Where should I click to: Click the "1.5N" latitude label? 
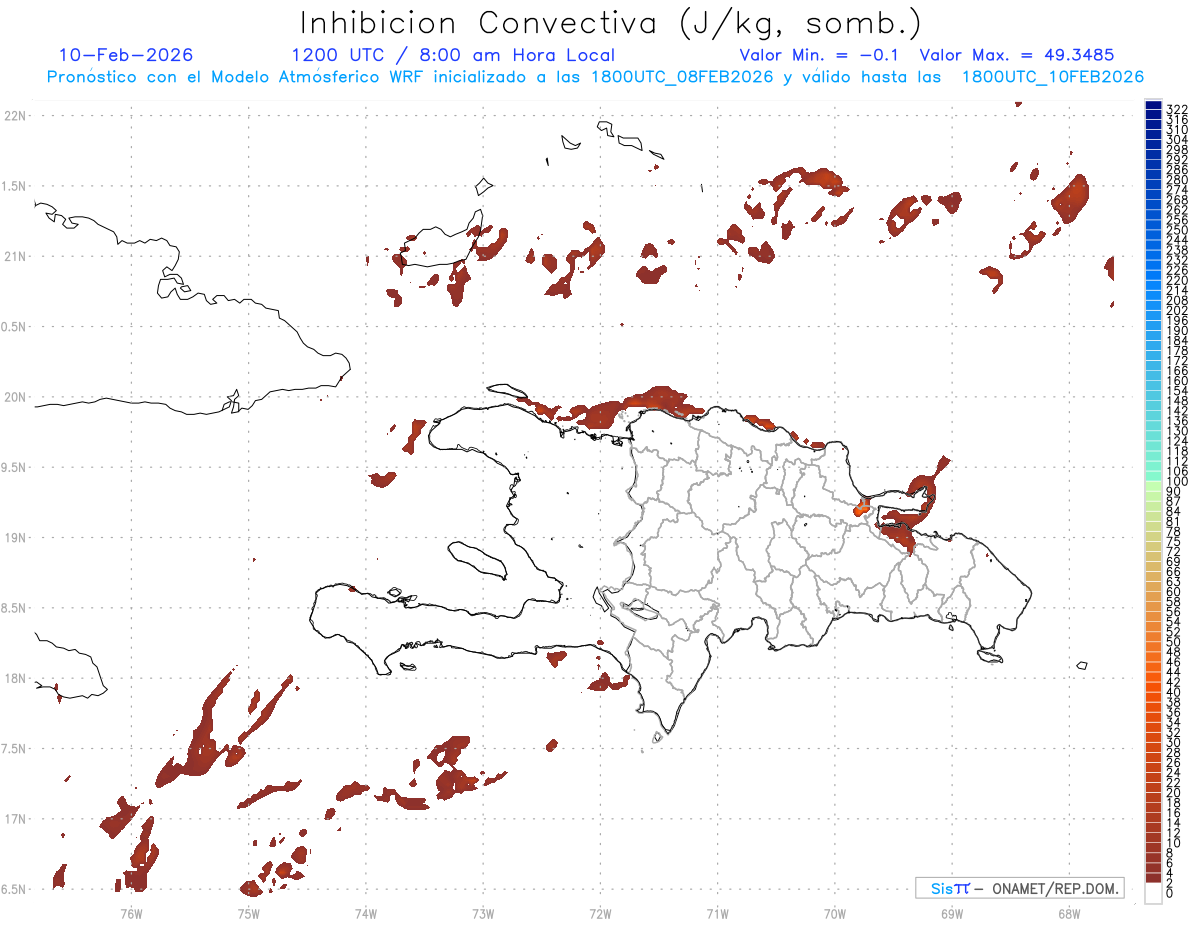click(14, 187)
